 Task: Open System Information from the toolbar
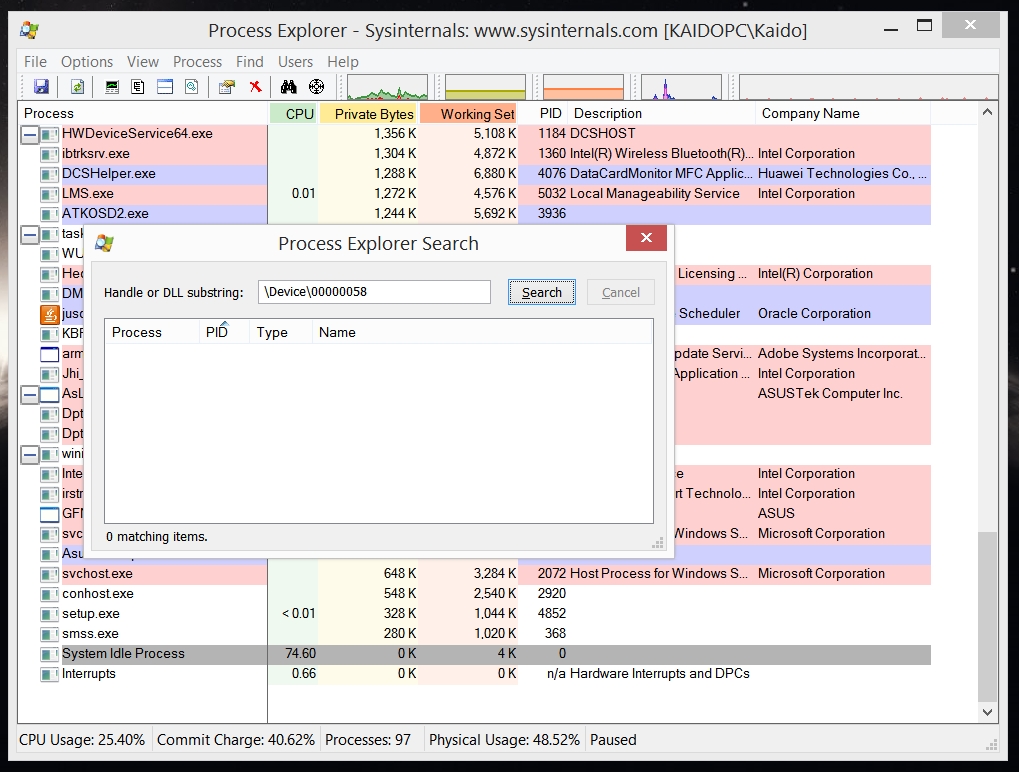112,86
